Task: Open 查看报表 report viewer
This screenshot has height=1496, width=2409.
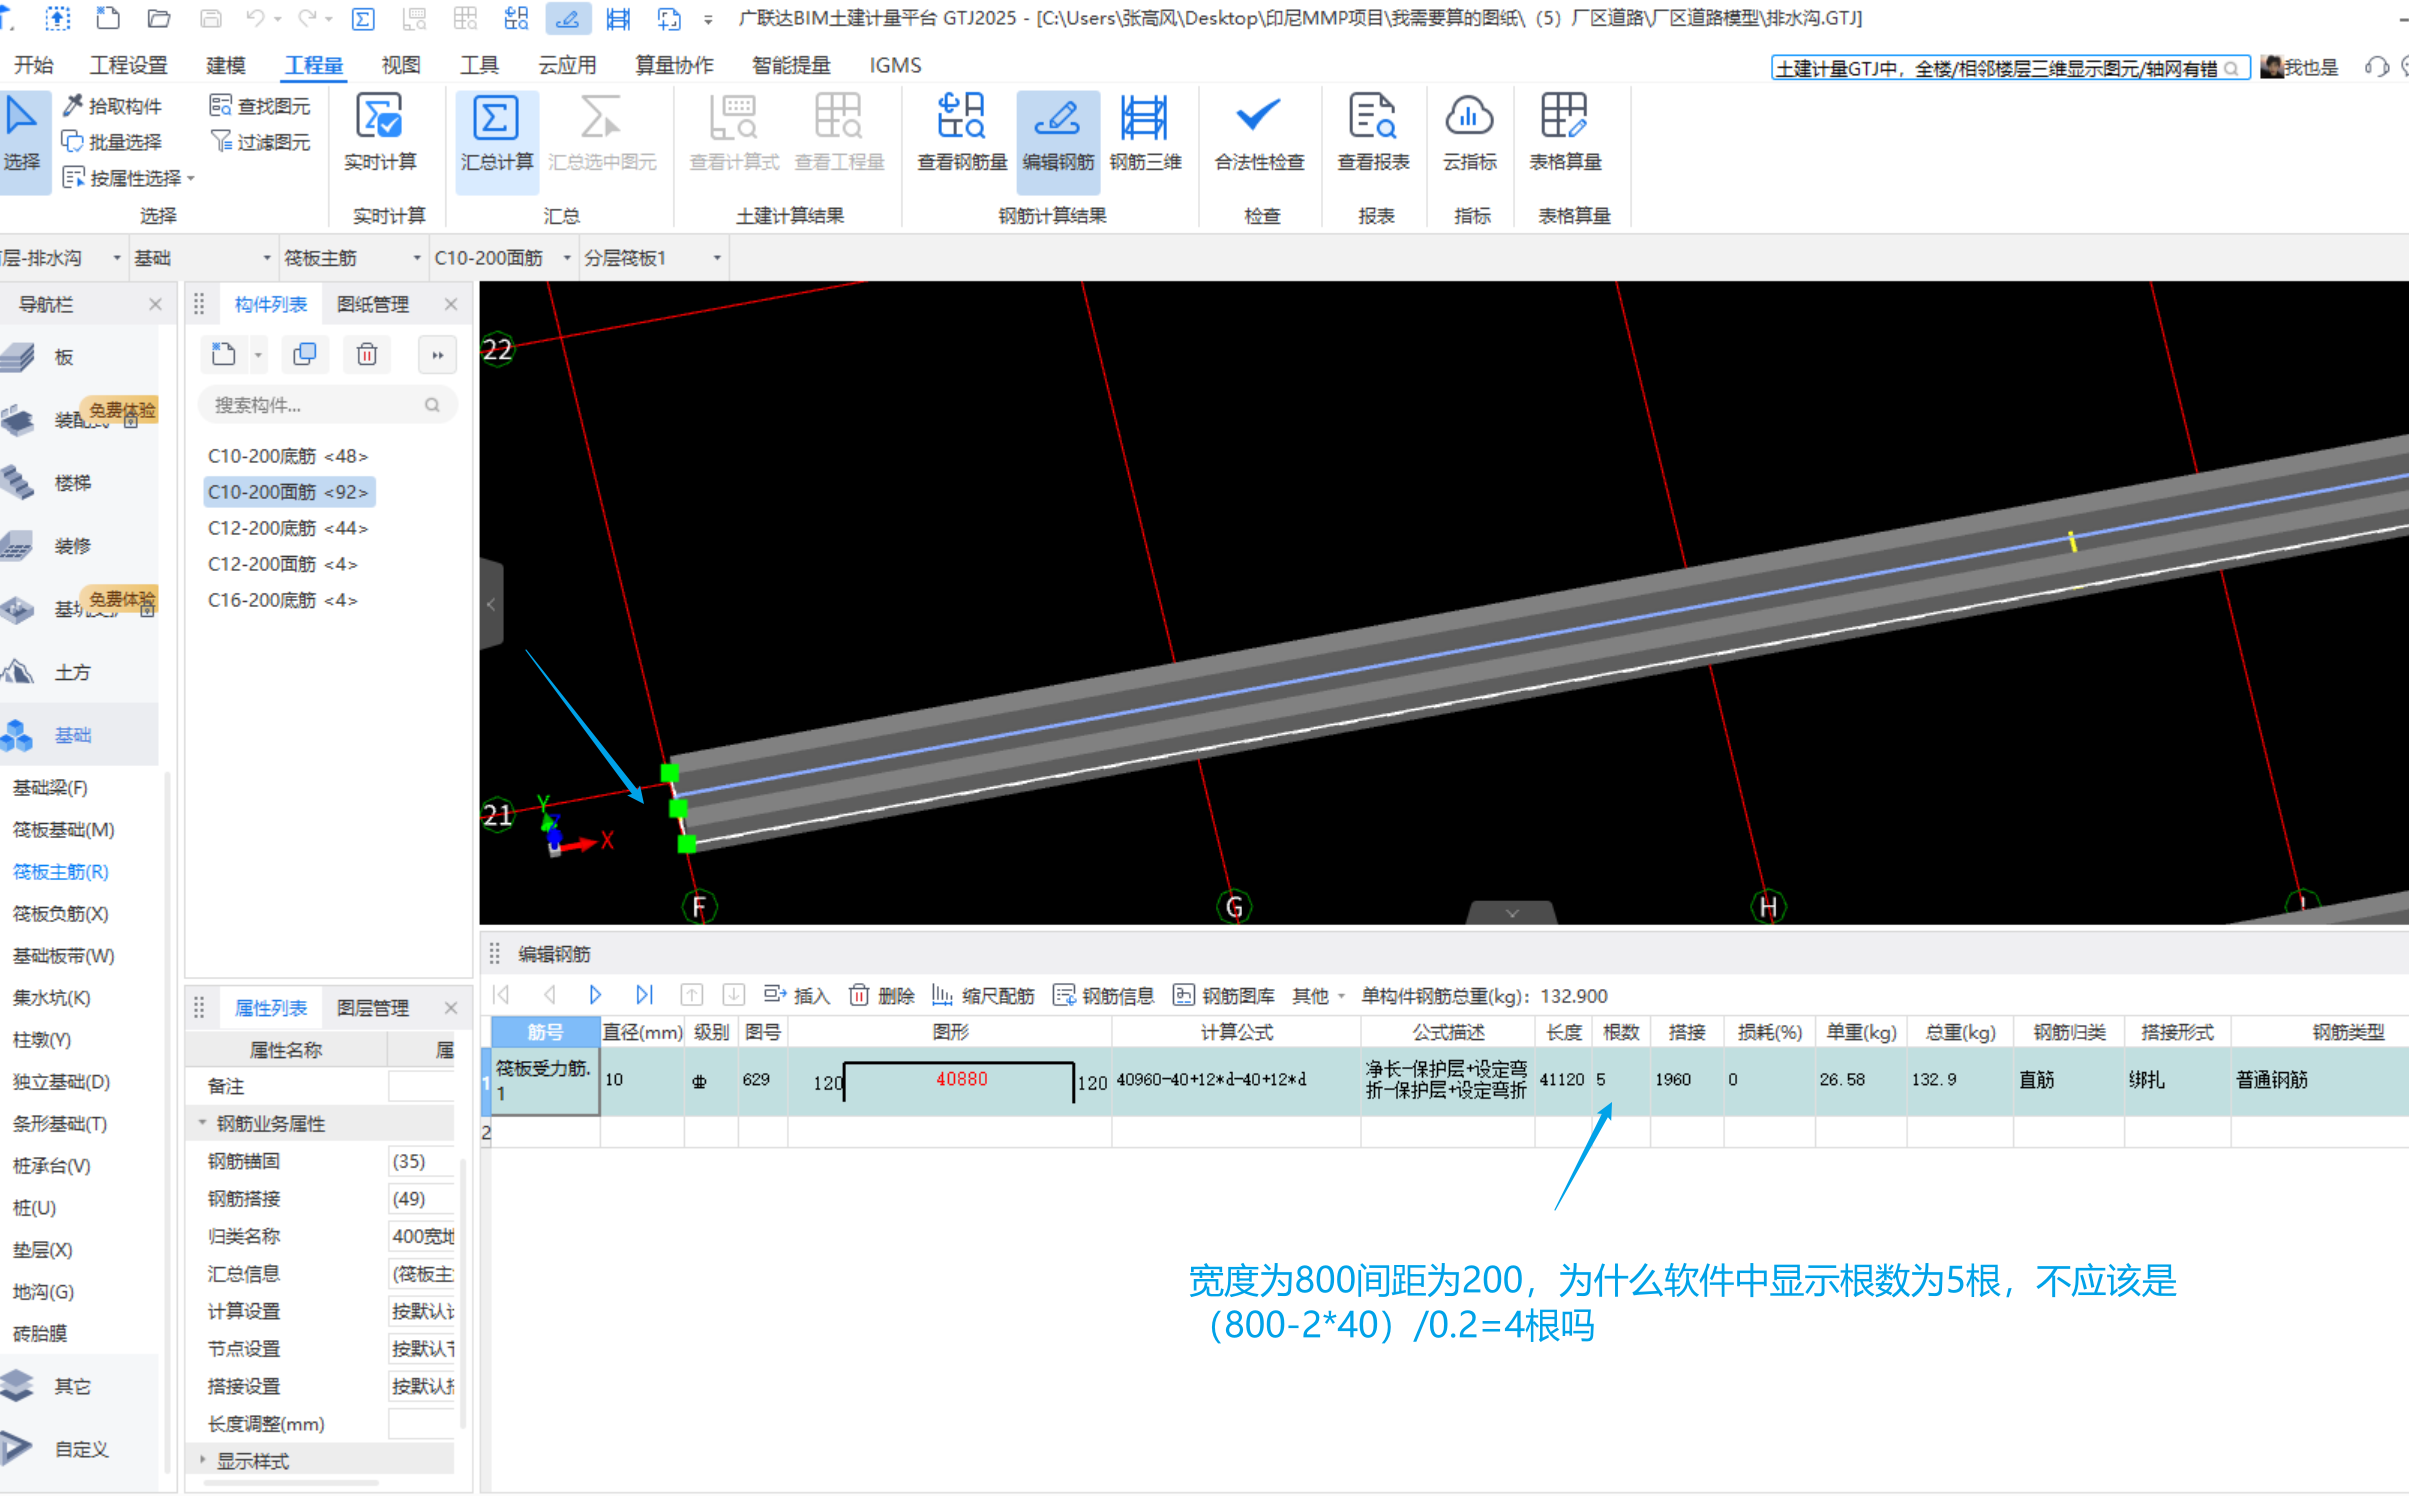Action: pyautogui.click(x=1373, y=135)
